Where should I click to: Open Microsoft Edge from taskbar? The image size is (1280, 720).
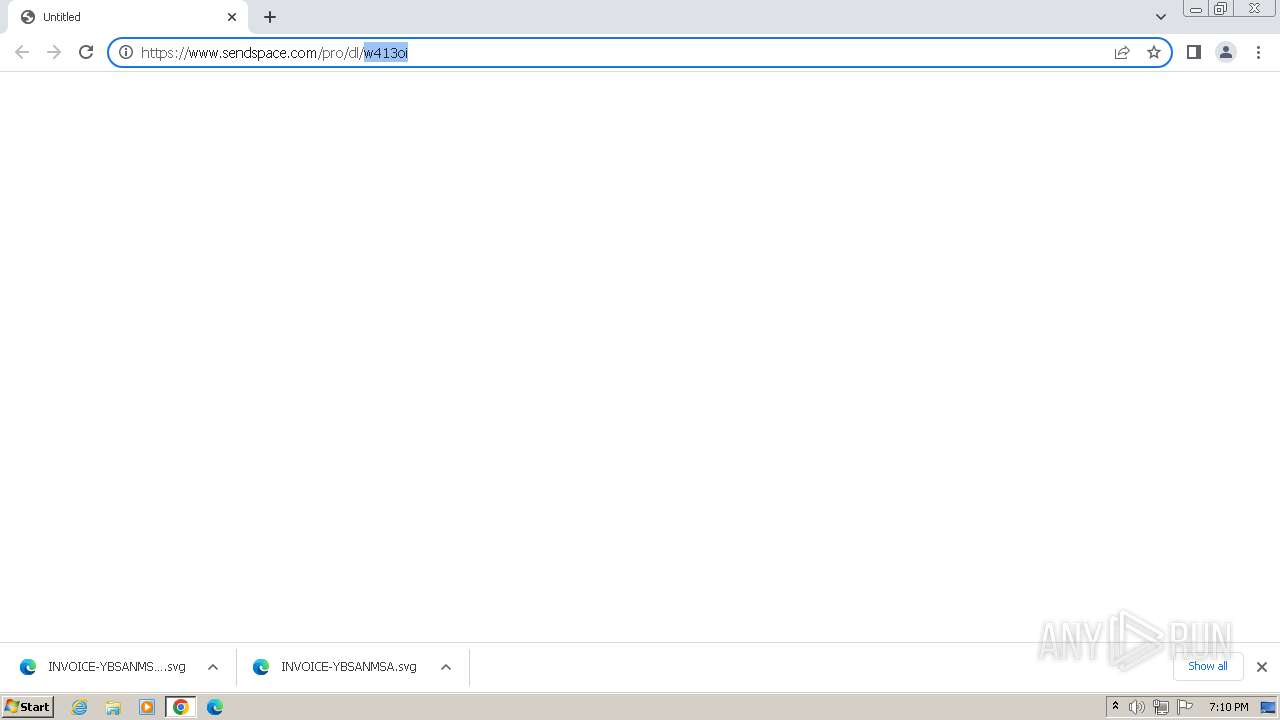tap(215, 707)
